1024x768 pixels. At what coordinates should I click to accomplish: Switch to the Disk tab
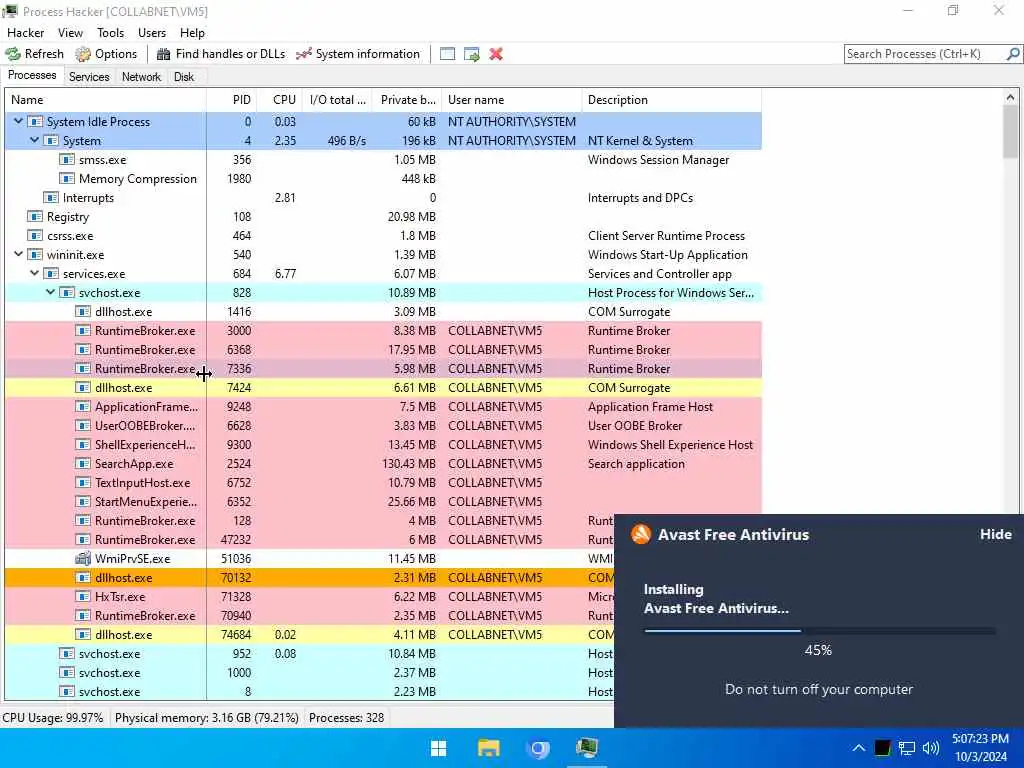point(184,77)
